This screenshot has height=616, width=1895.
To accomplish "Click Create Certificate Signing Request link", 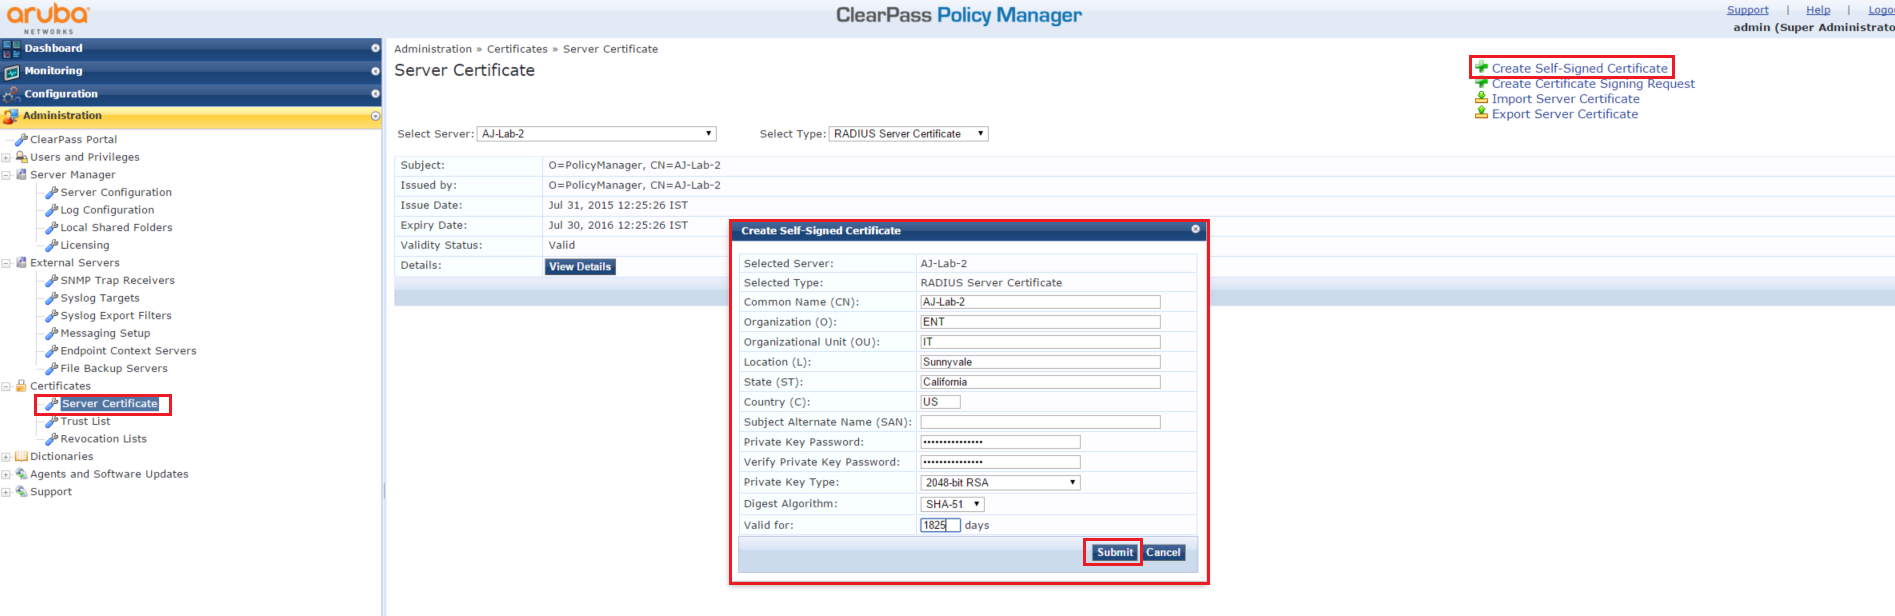I will 1593,84.
